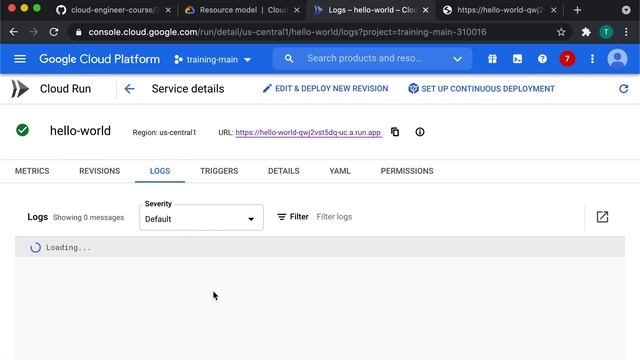Switch to the Details tab
The image size is (640, 360).
(284, 171)
